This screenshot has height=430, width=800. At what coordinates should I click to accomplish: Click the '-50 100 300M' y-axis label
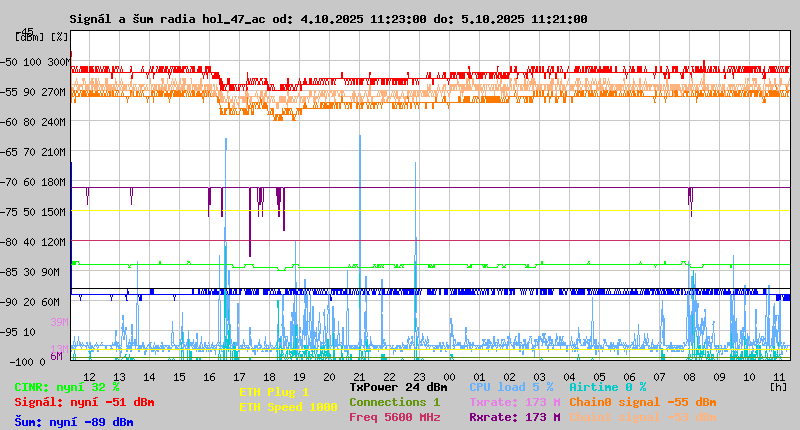pyautogui.click(x=34, y=62)
